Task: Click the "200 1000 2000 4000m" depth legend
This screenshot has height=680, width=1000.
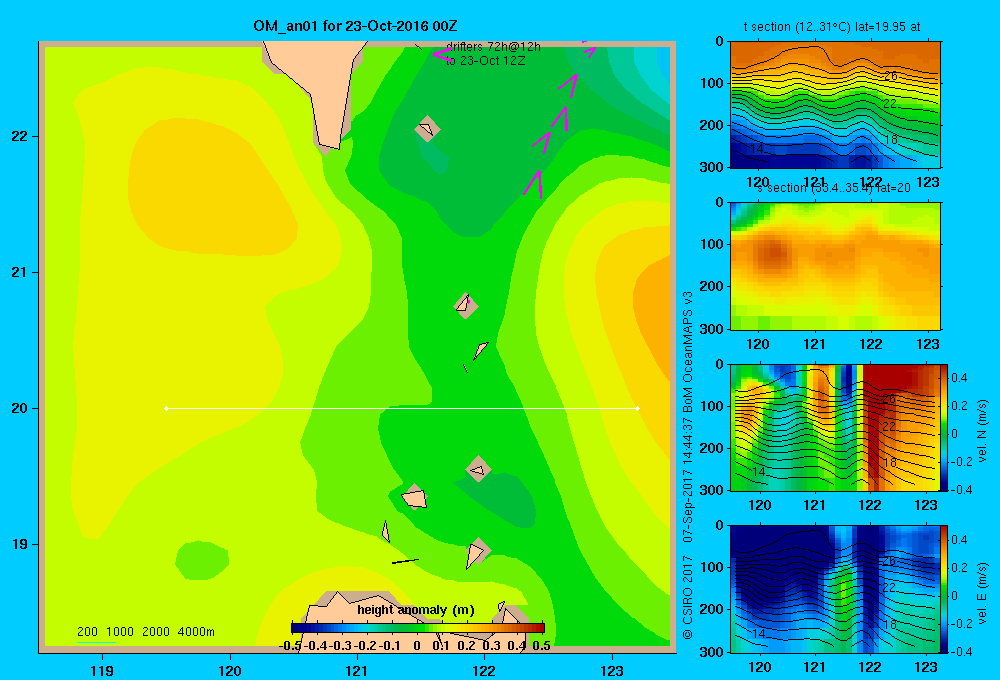Action: (145, 632)
